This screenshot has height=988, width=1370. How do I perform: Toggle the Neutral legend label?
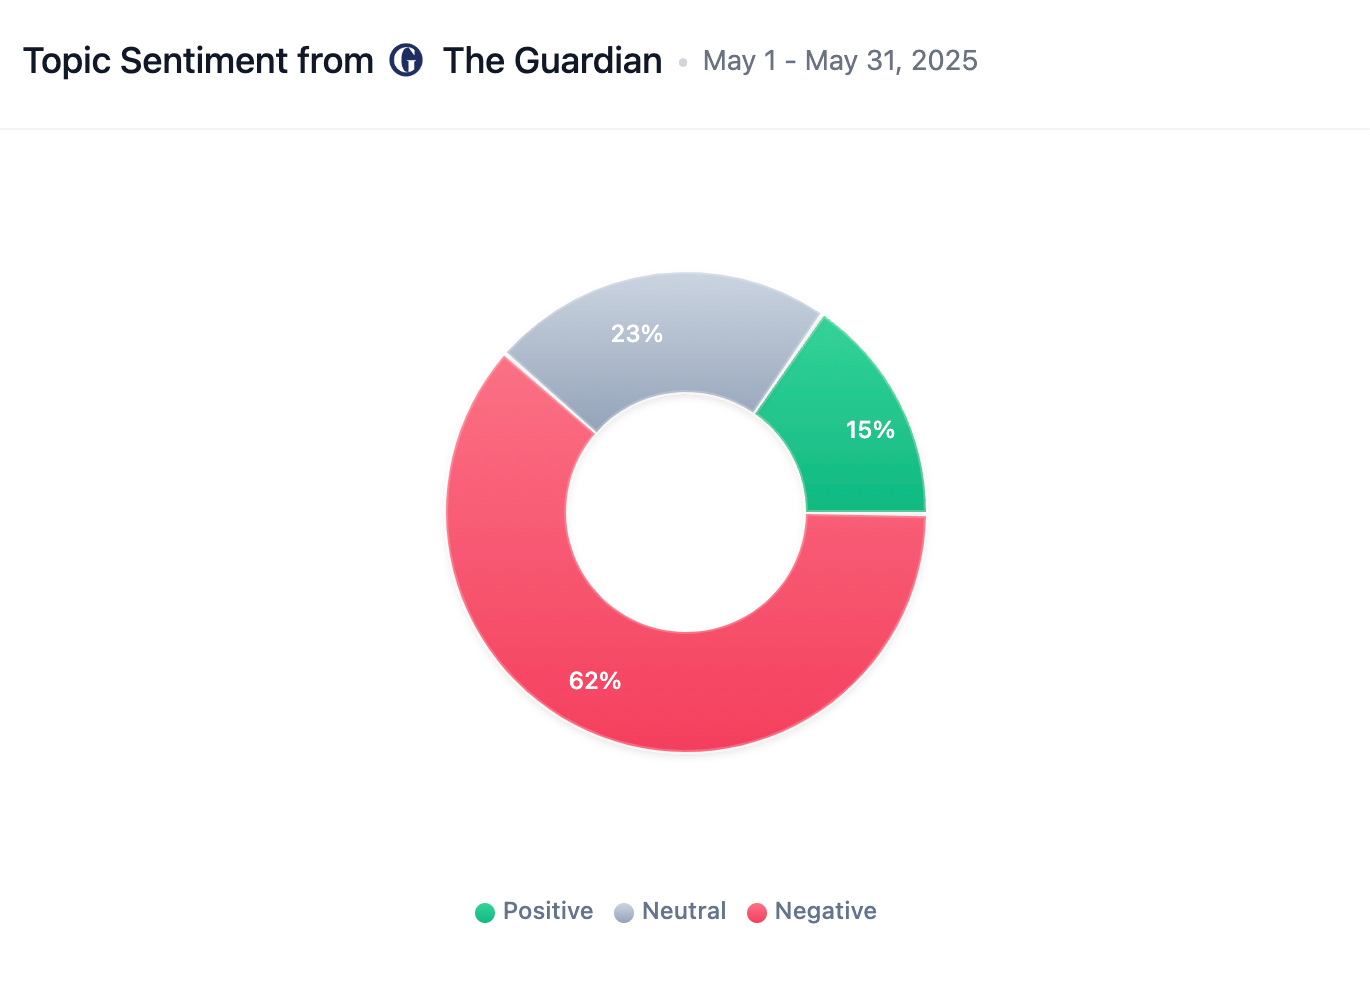(684, 911)
